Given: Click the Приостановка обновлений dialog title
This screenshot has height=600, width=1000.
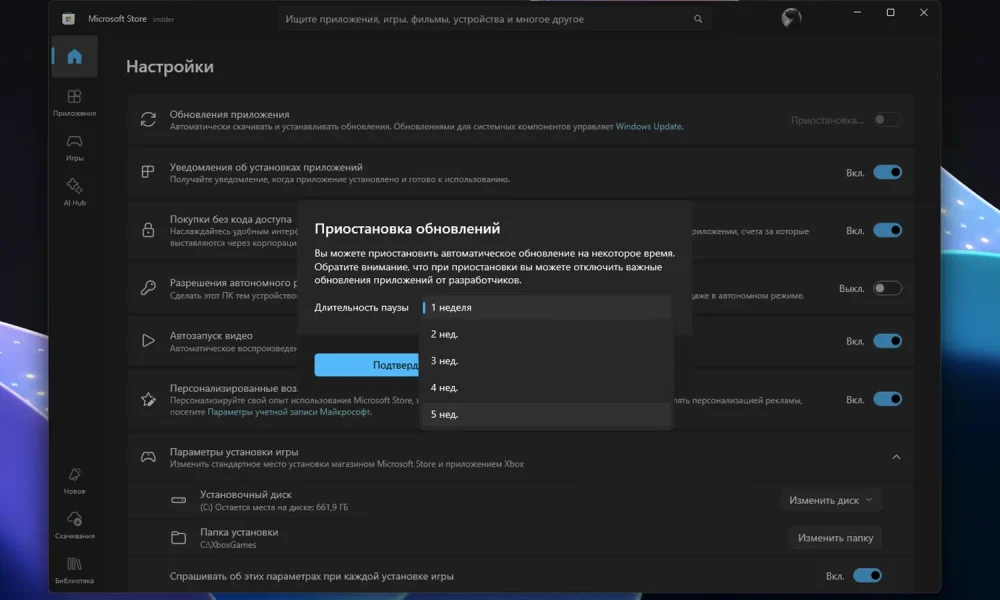Looking at the screenshot, I should (407, 228).
